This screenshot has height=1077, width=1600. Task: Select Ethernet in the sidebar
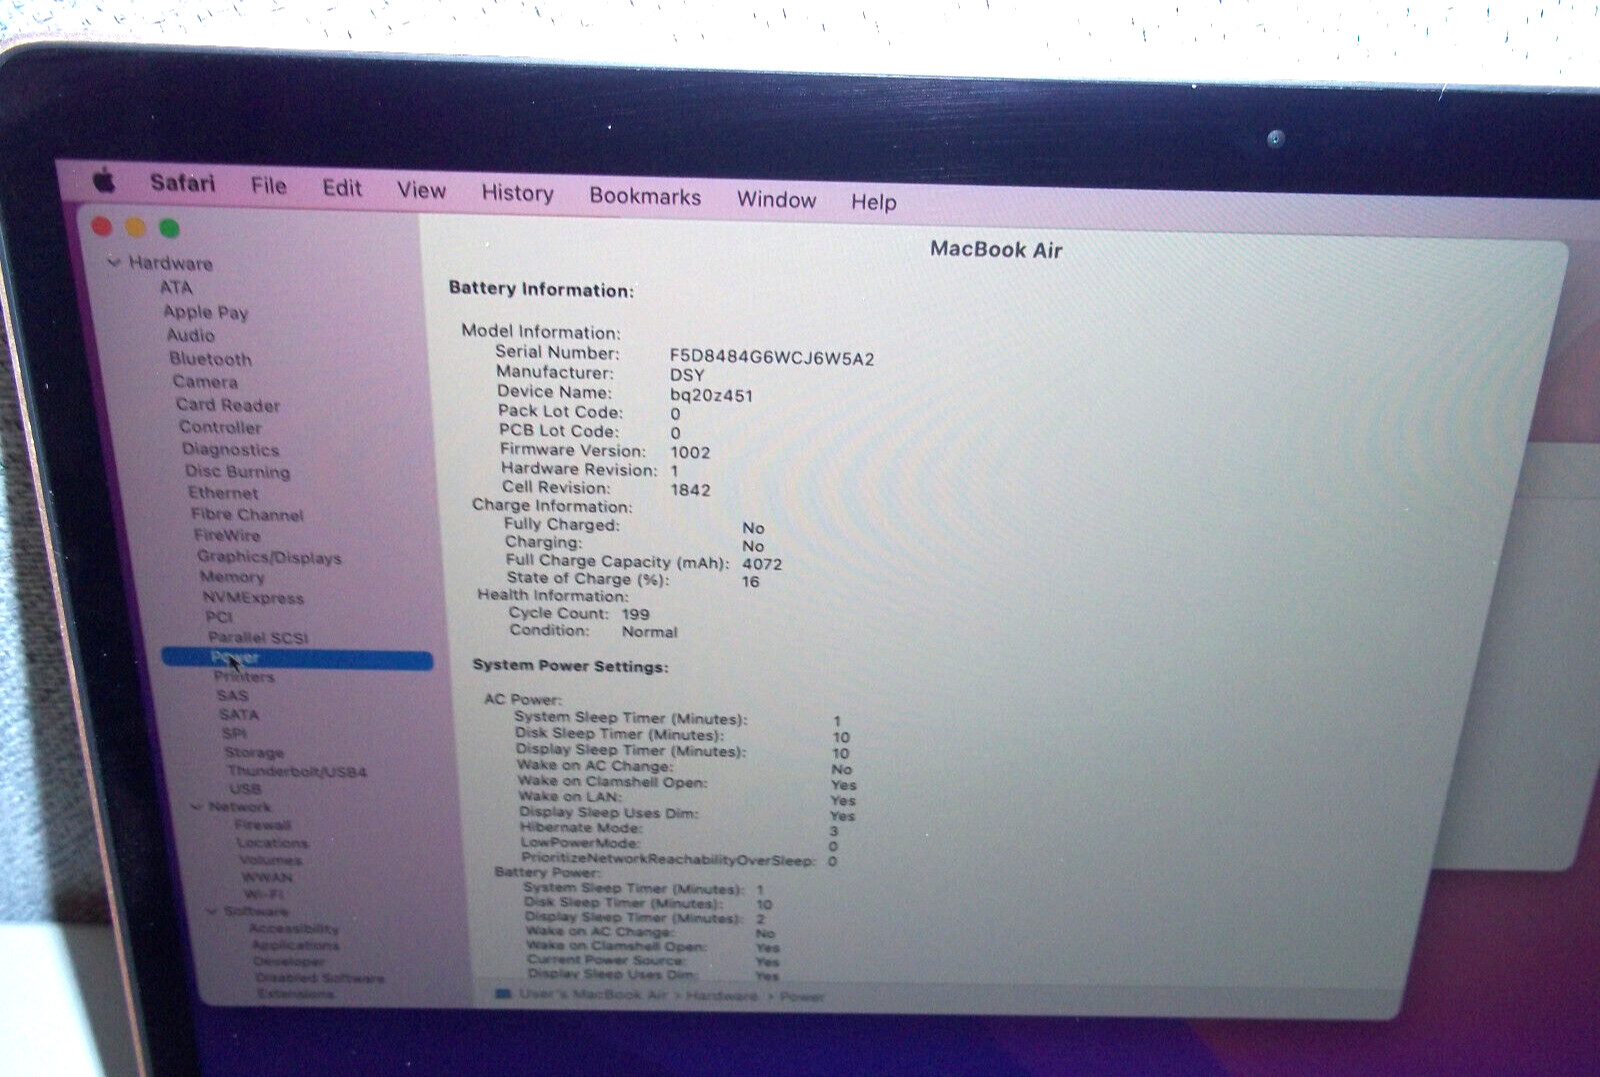tap(223, 493)
